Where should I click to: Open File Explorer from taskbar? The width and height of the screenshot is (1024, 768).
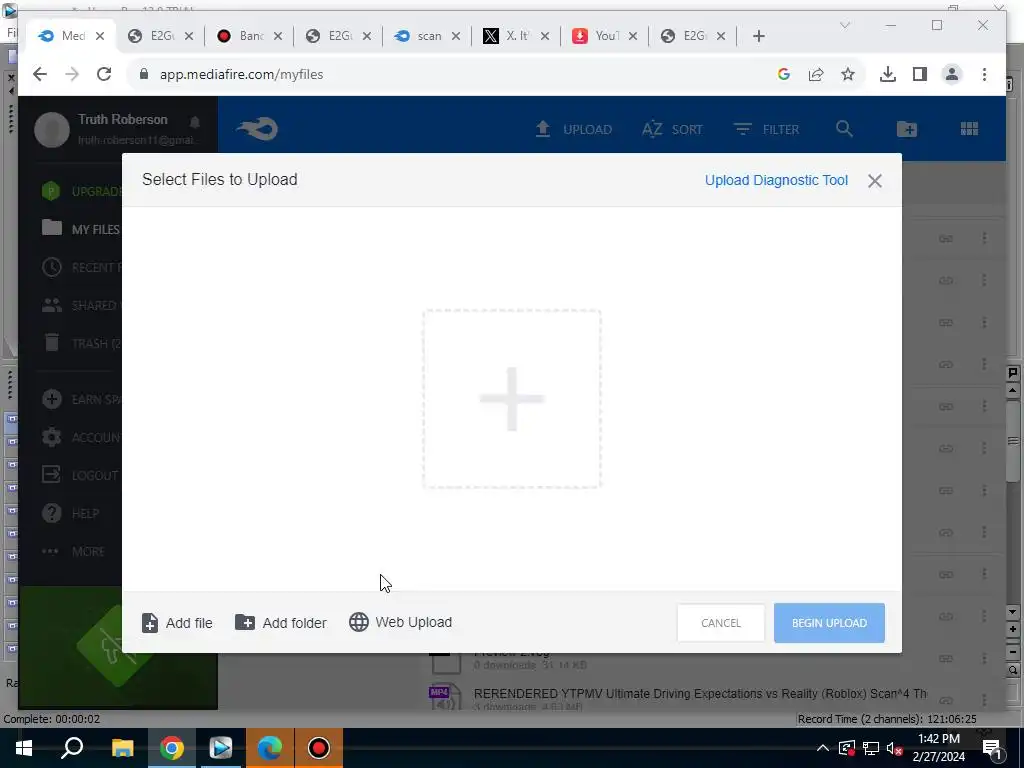click(x=122, y=748)
